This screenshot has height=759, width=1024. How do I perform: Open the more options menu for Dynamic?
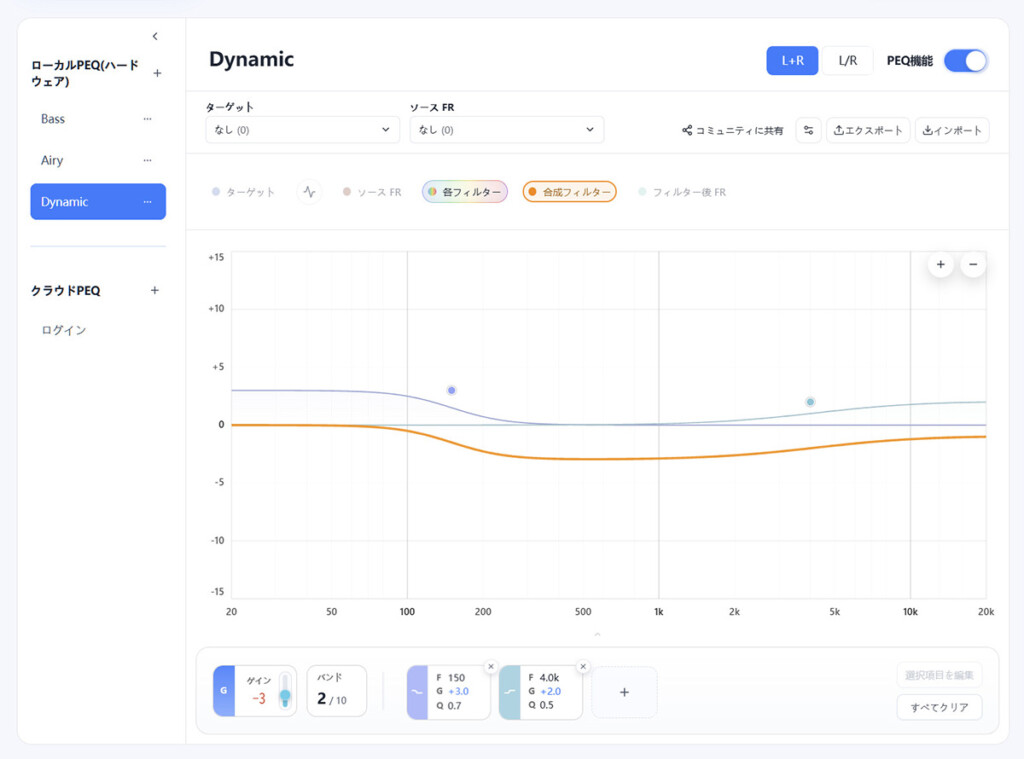[x=148, y=202]
